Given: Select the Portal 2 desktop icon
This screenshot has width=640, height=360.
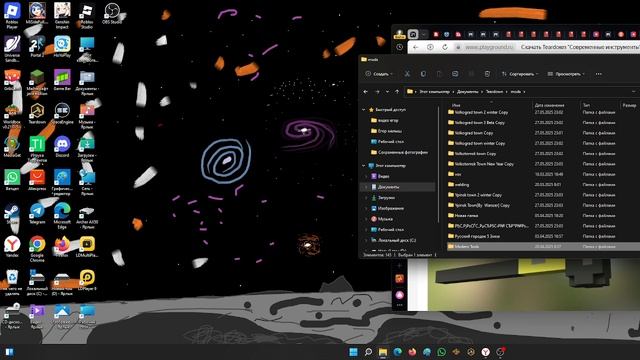Looking at the screenshot, I should click(x=37, y=47).
